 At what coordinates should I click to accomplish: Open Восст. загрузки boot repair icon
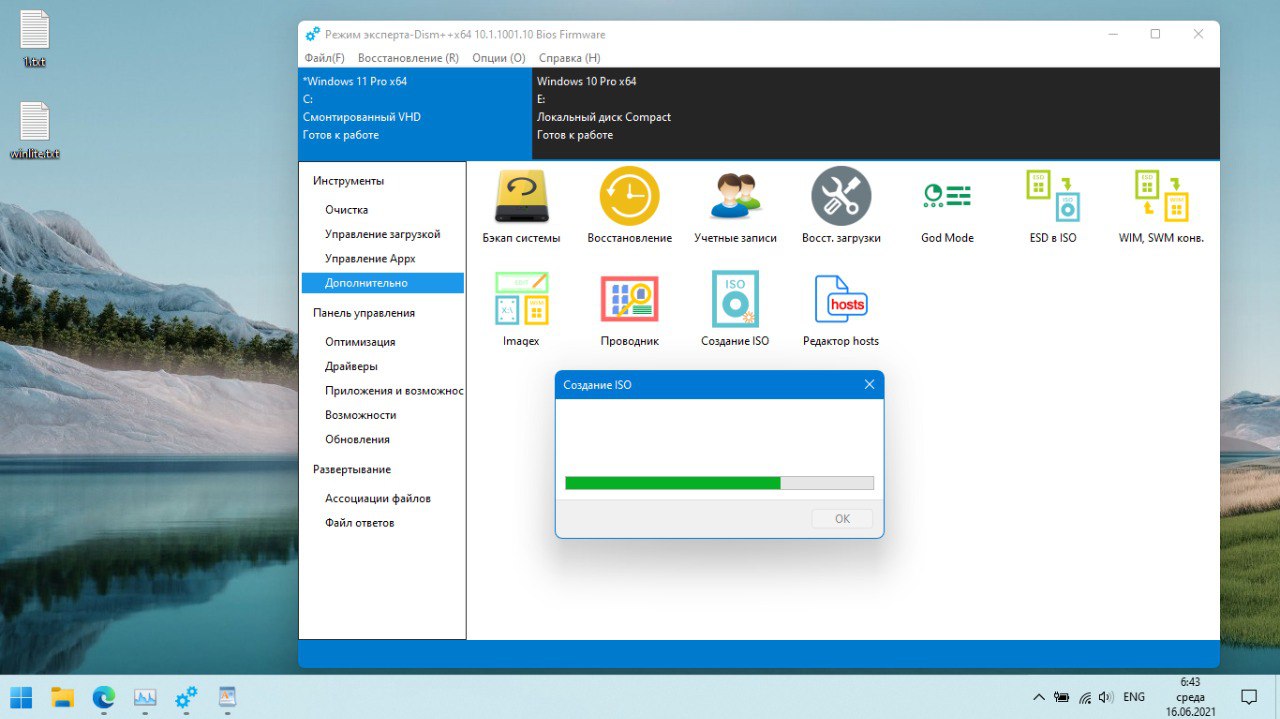[841, 196]
